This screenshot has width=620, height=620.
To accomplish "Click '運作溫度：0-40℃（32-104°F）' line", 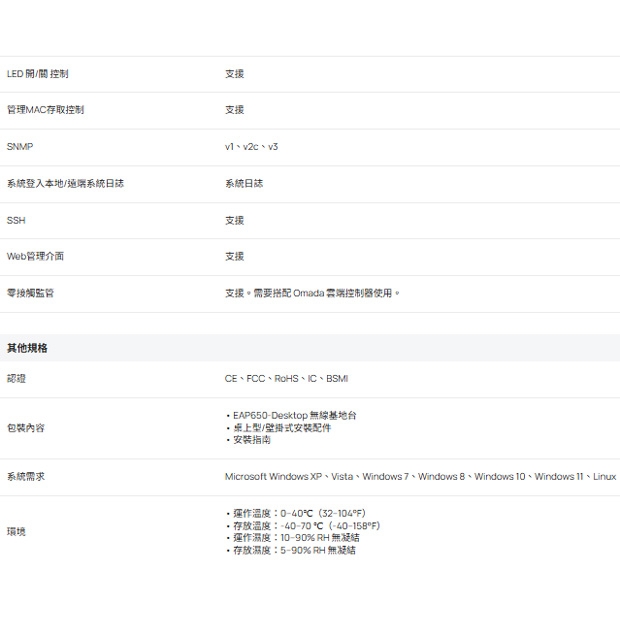I will pos(299,514).
